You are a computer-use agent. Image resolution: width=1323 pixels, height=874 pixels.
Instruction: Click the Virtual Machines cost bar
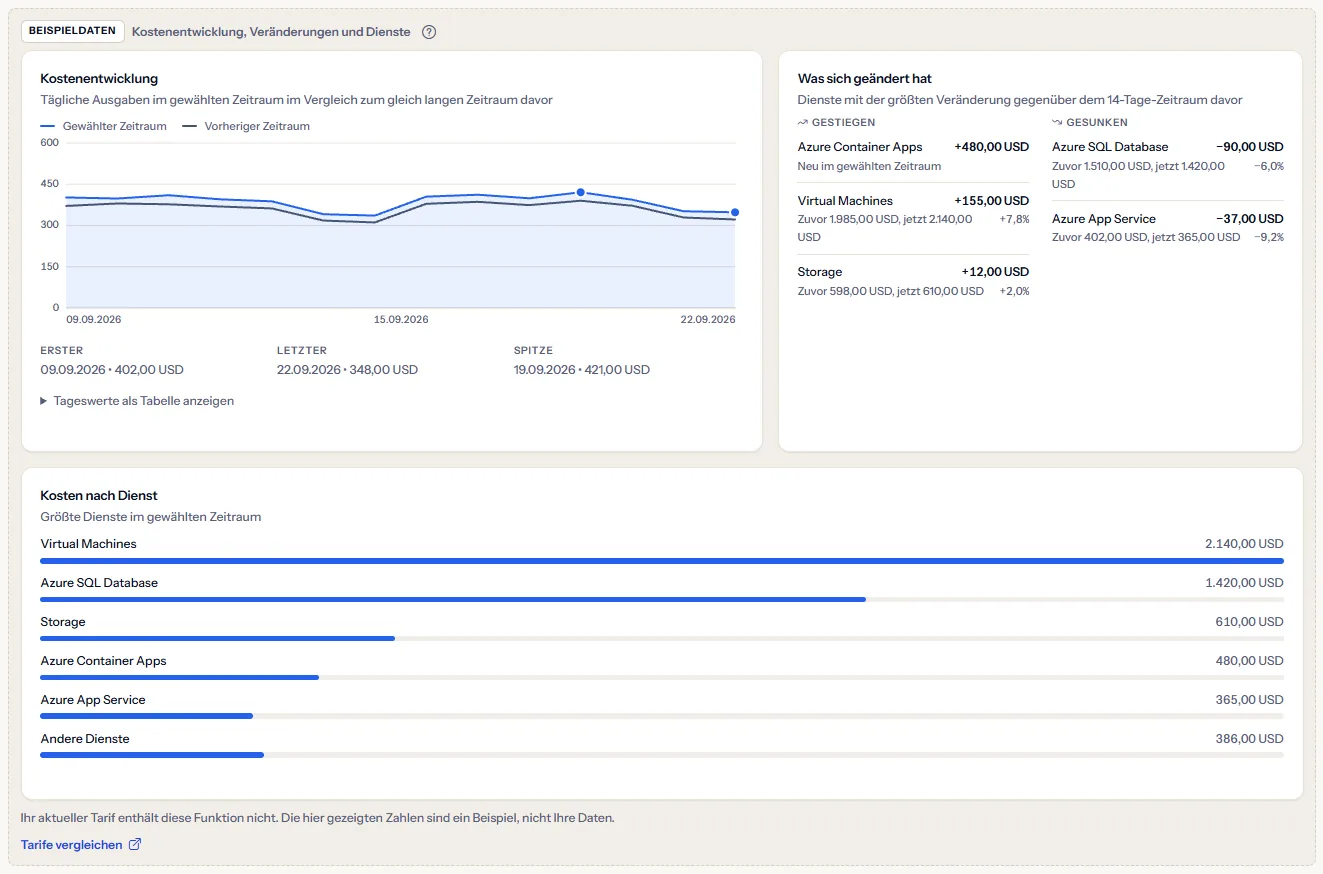662,561
